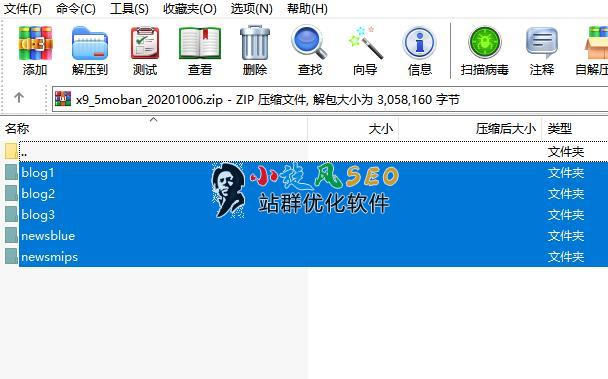Open the Options (选项) menu
The height and width of the screenshot is (379, 608).
(252, 9)
